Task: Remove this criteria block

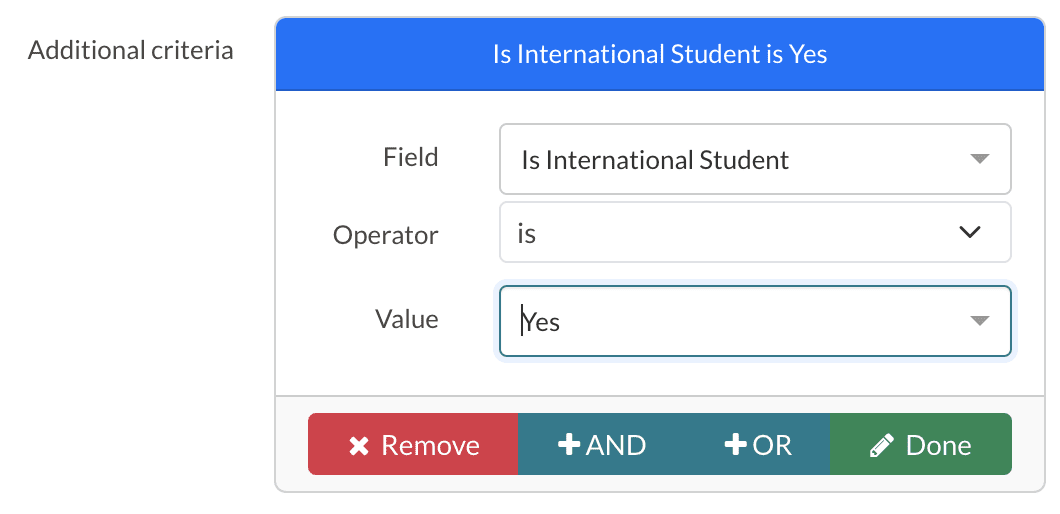Action: pyautogui.click(x=413, y=445)
